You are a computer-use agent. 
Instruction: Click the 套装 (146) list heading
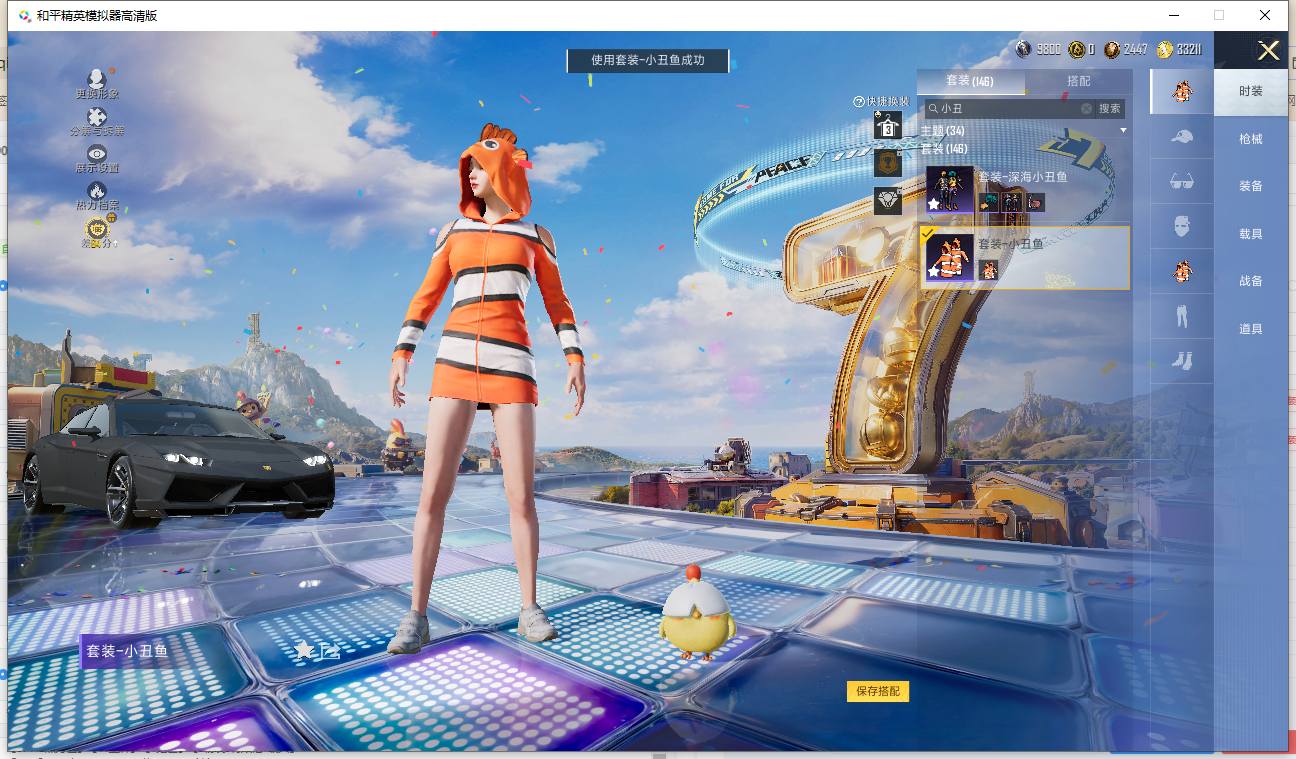click(x=942, y=148)
